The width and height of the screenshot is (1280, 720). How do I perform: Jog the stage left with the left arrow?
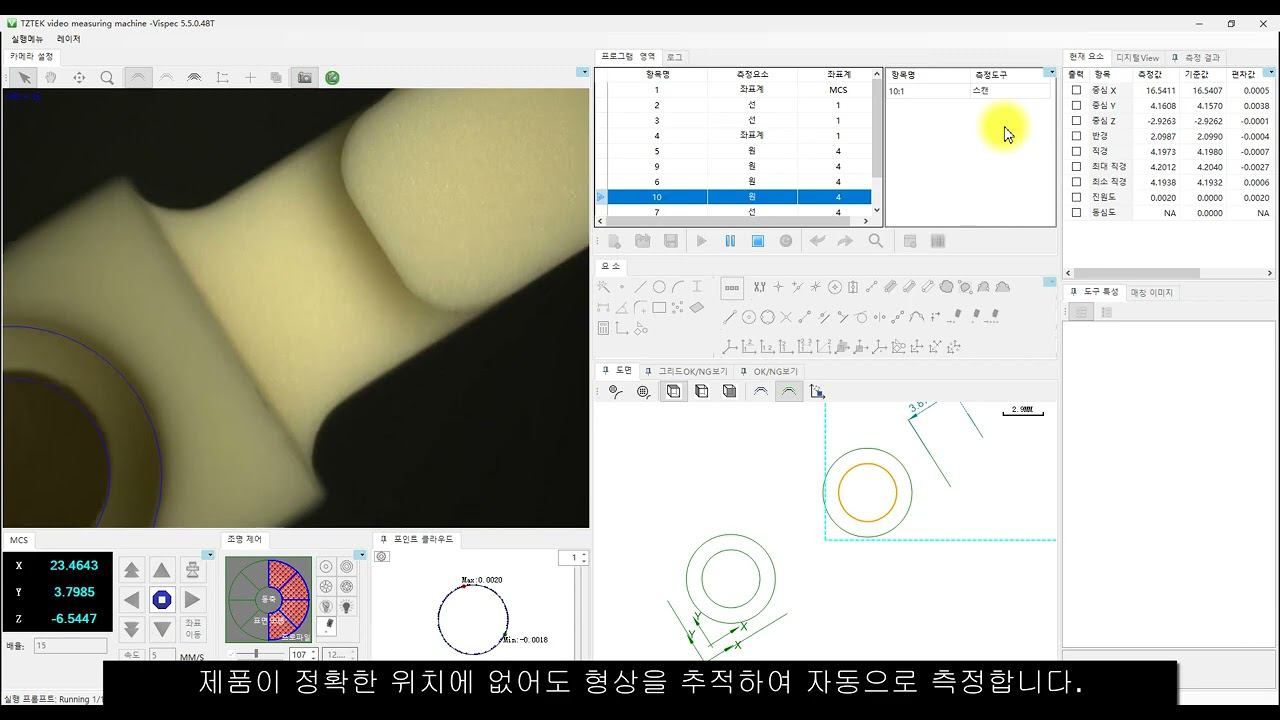click(131, 600)
